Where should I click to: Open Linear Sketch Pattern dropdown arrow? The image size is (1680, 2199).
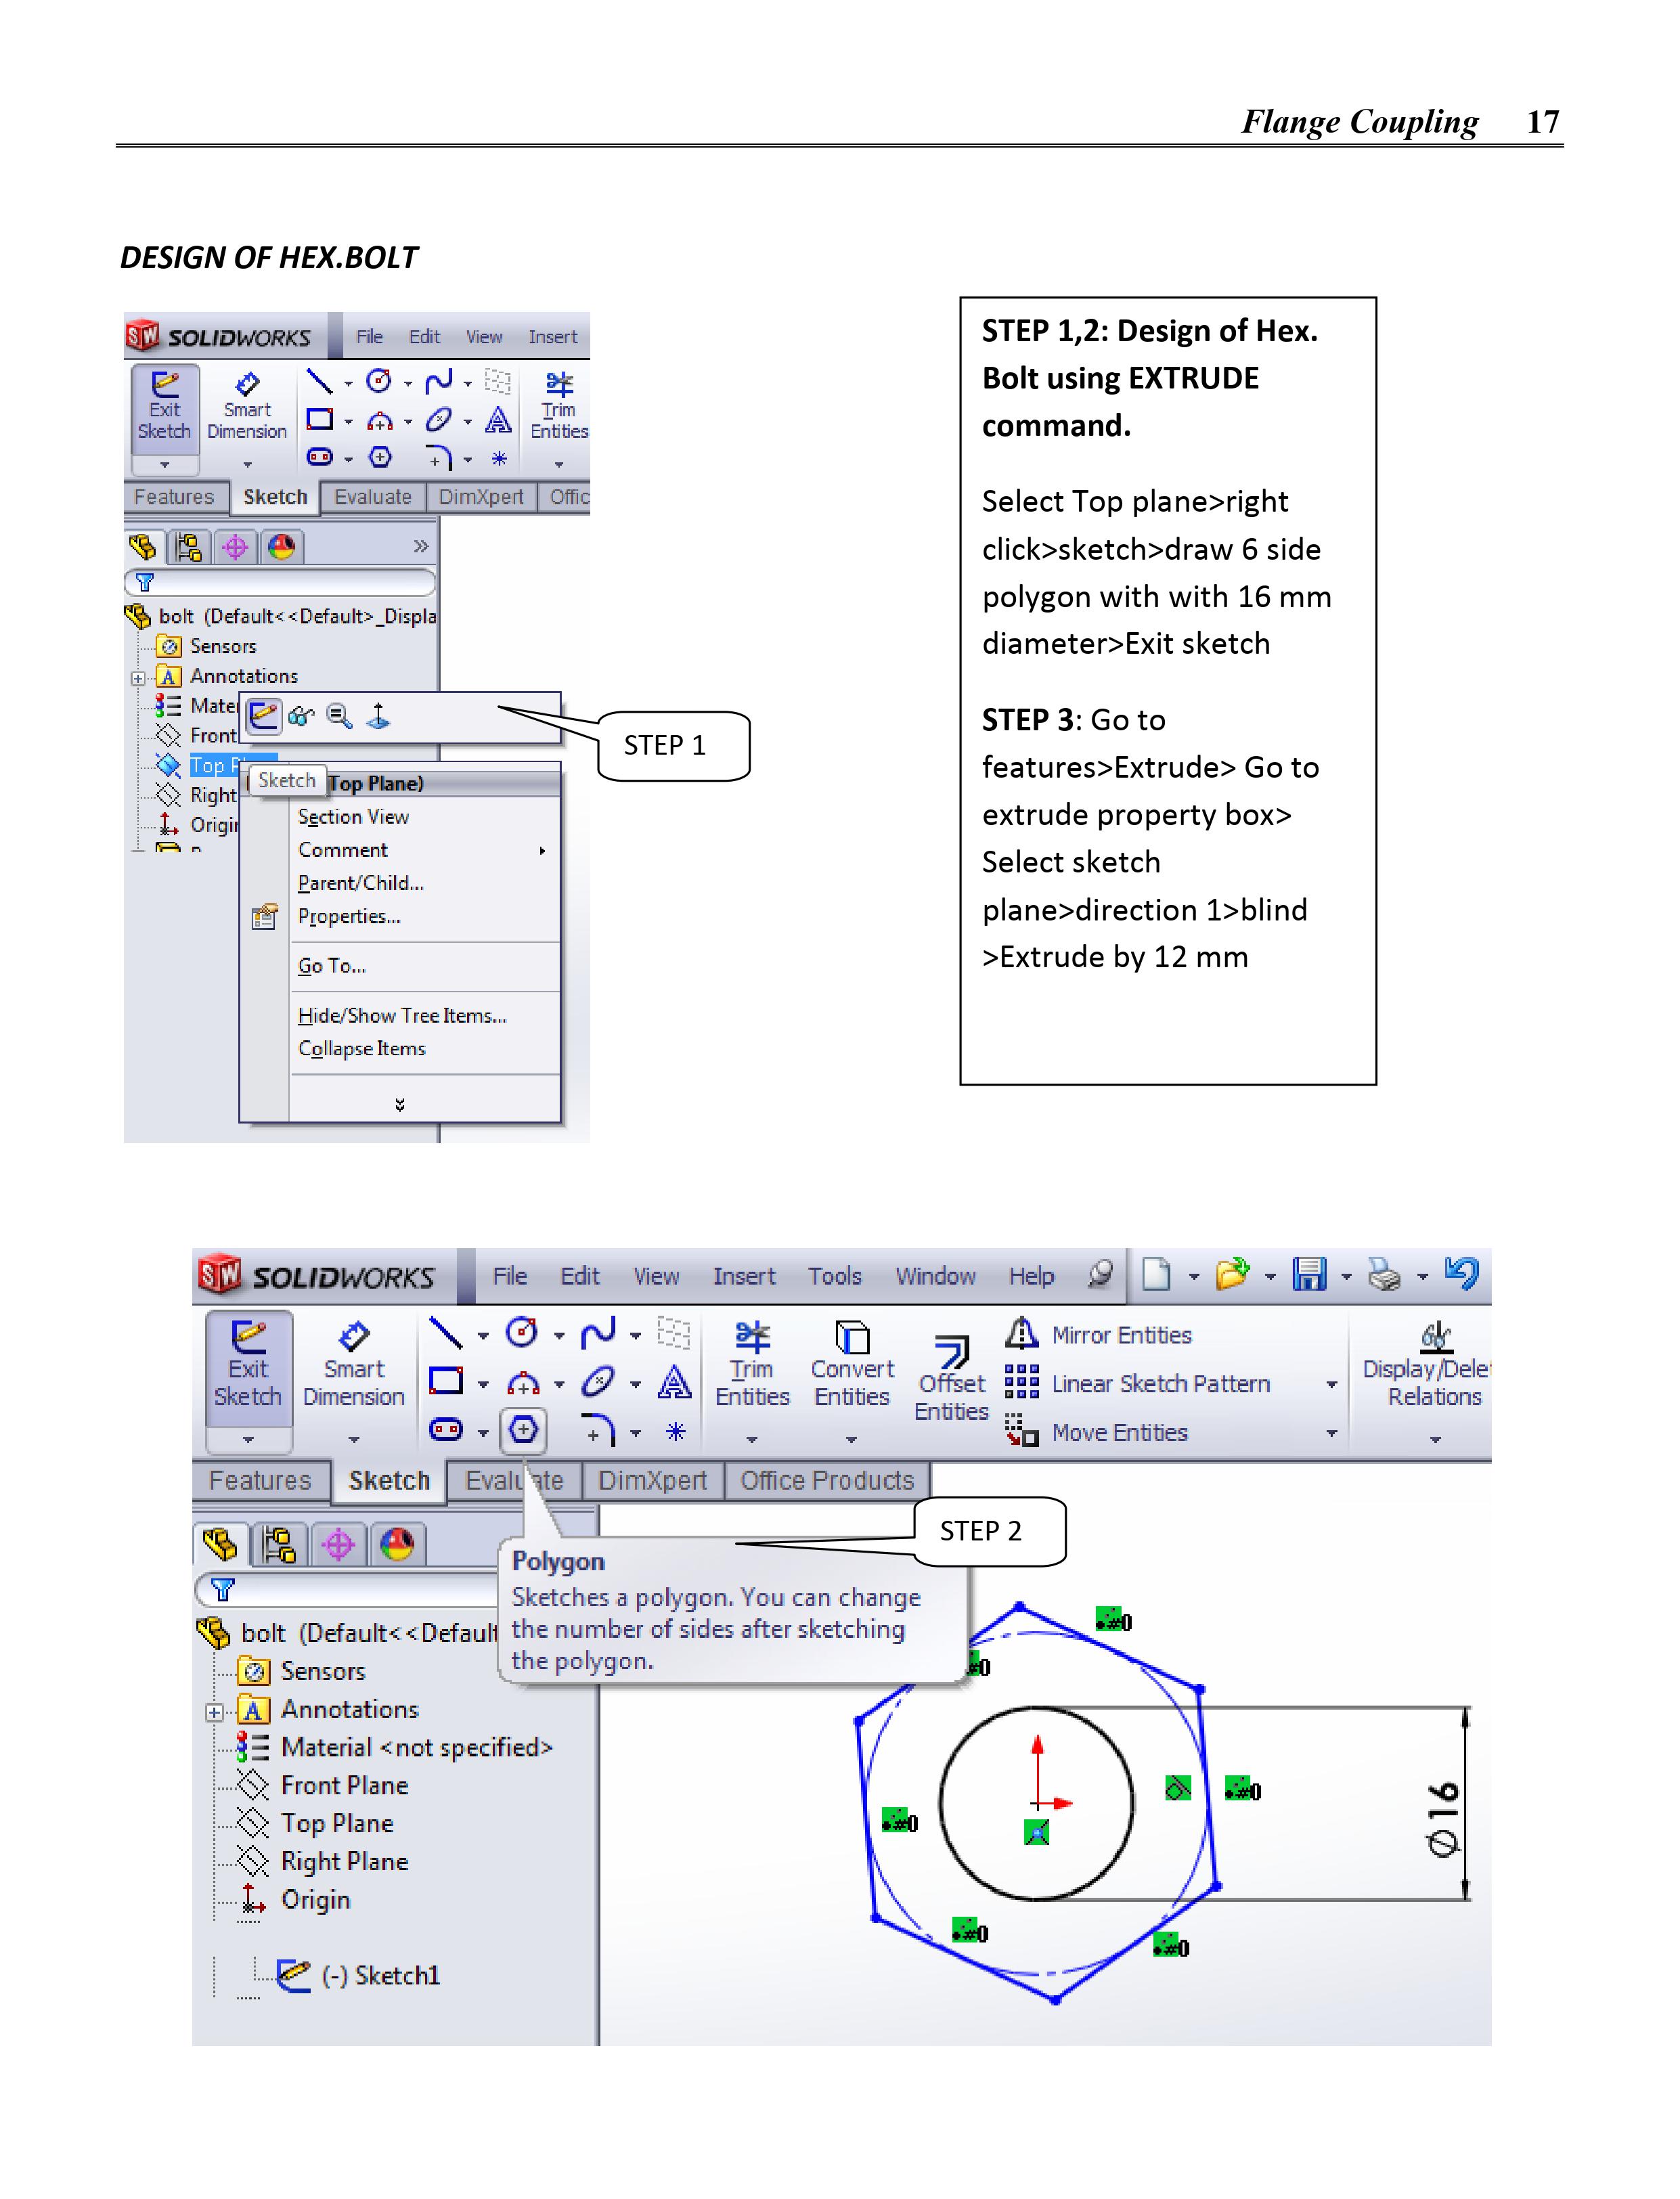(1331, 1385)
